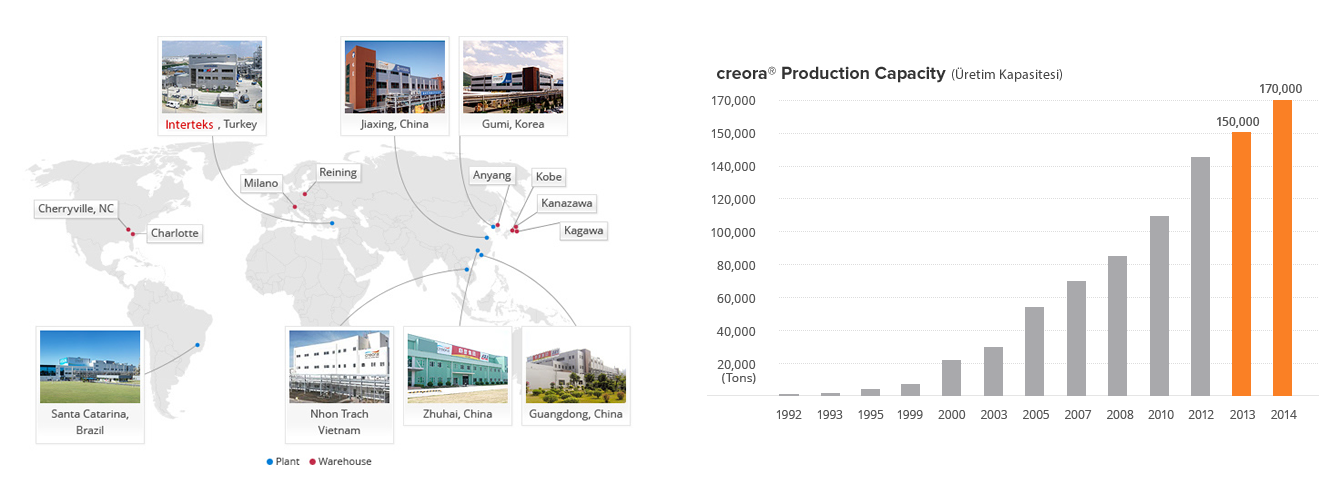Image resolution: width=1319 pixels, height=500 pixels.
Task: Click the creora Production Capacity chart title
Action: pyautogui.click(x=831, y=74)
